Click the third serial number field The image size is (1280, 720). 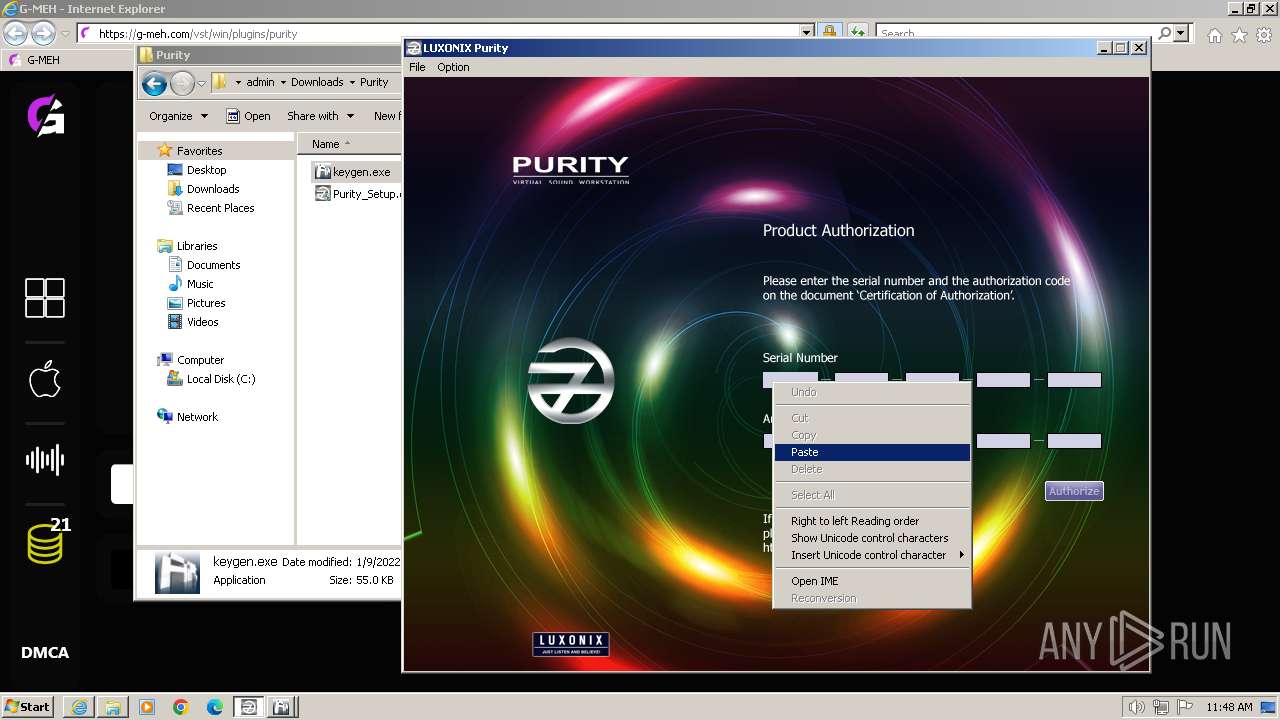[932, 380]
